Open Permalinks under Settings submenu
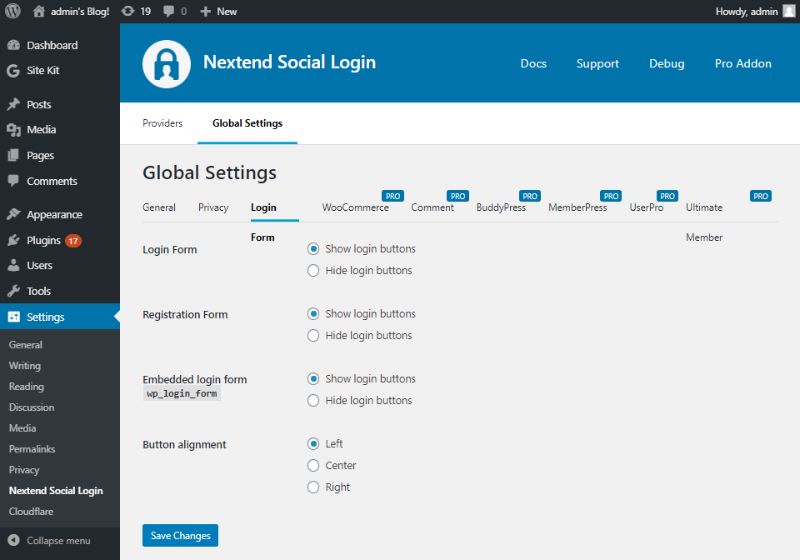 (32, 449)
